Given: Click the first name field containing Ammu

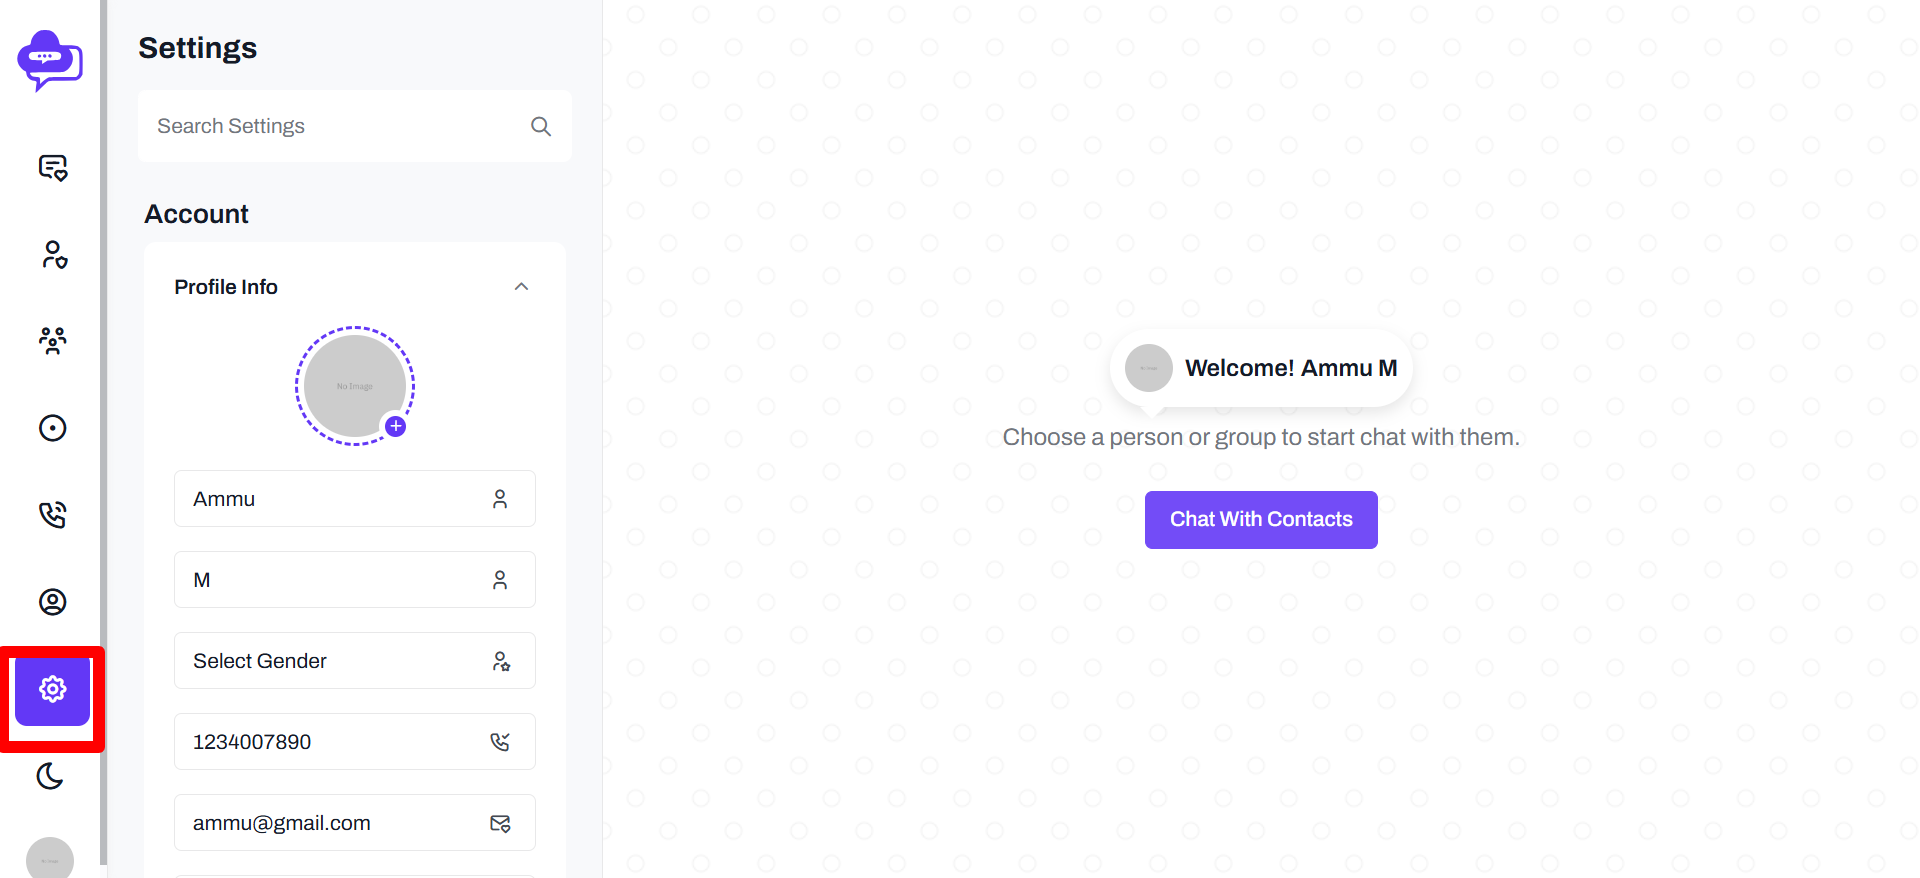Looking at the screenshot, I should click(355, 499).
